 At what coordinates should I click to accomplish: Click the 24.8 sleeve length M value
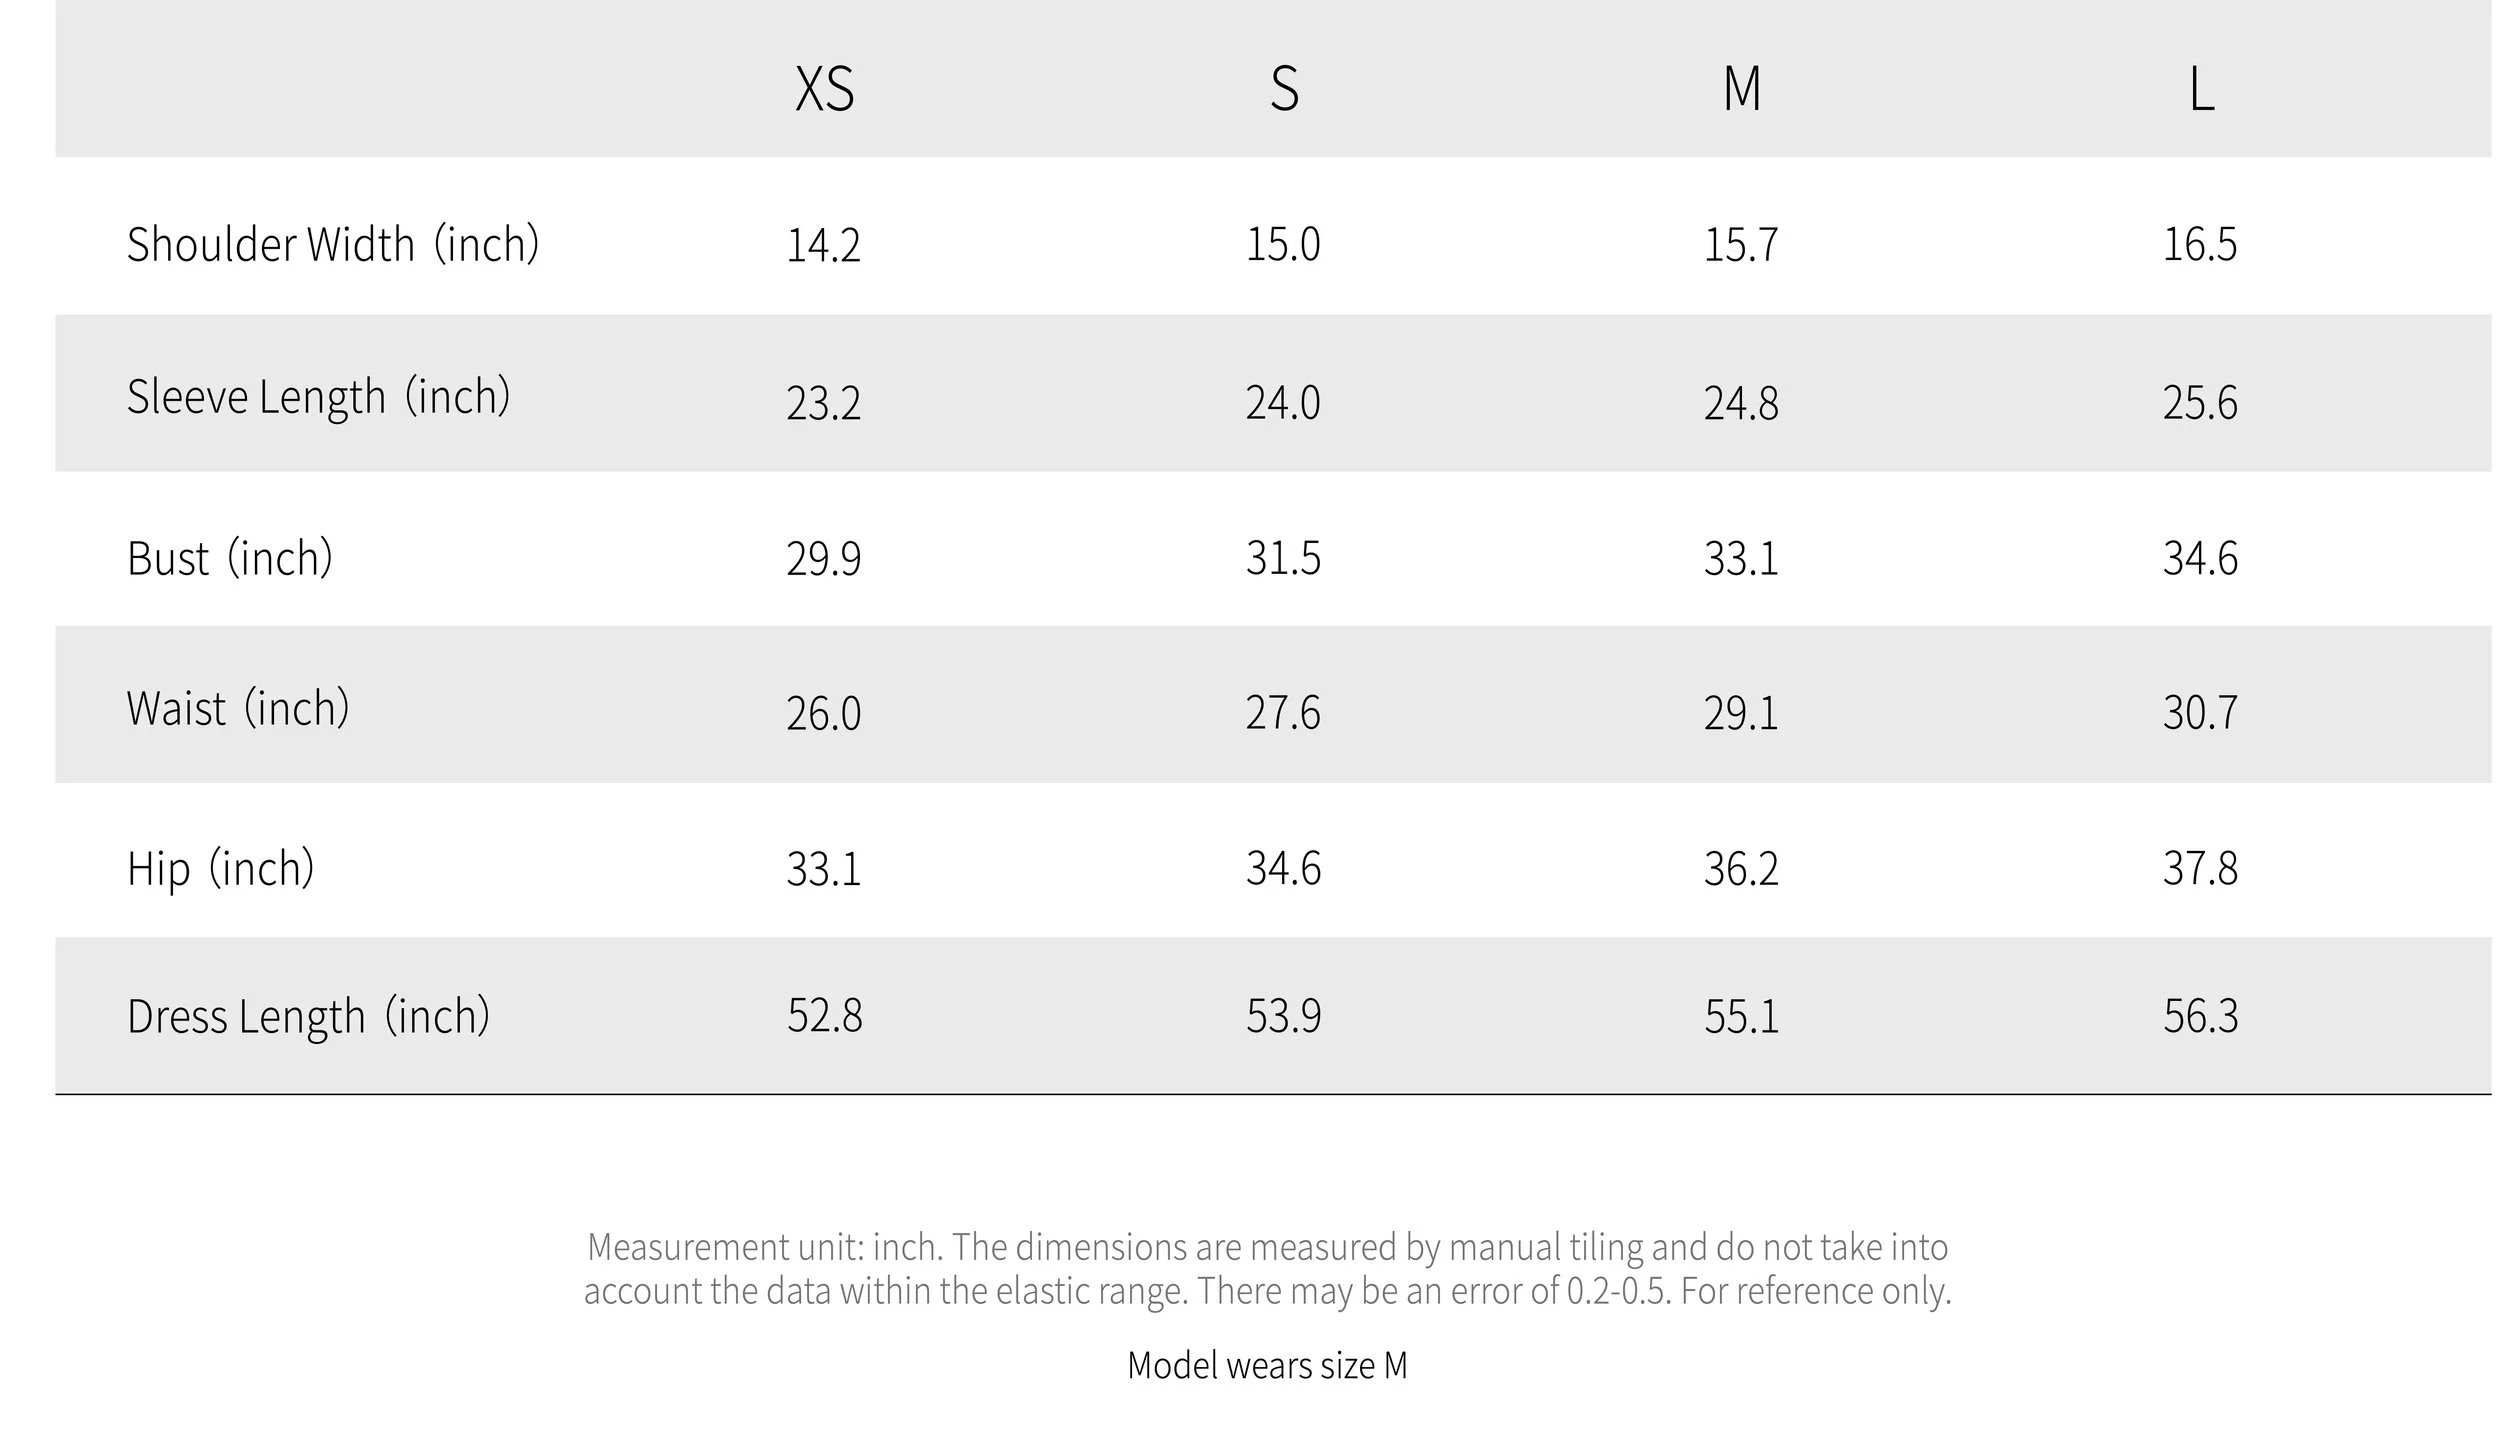point(1741,403)
